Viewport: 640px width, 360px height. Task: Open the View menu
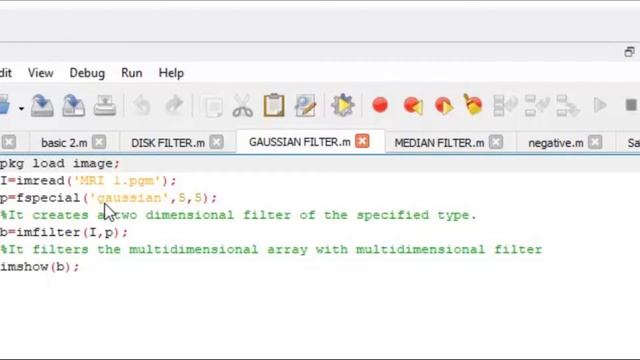click(x=40, y=73)
